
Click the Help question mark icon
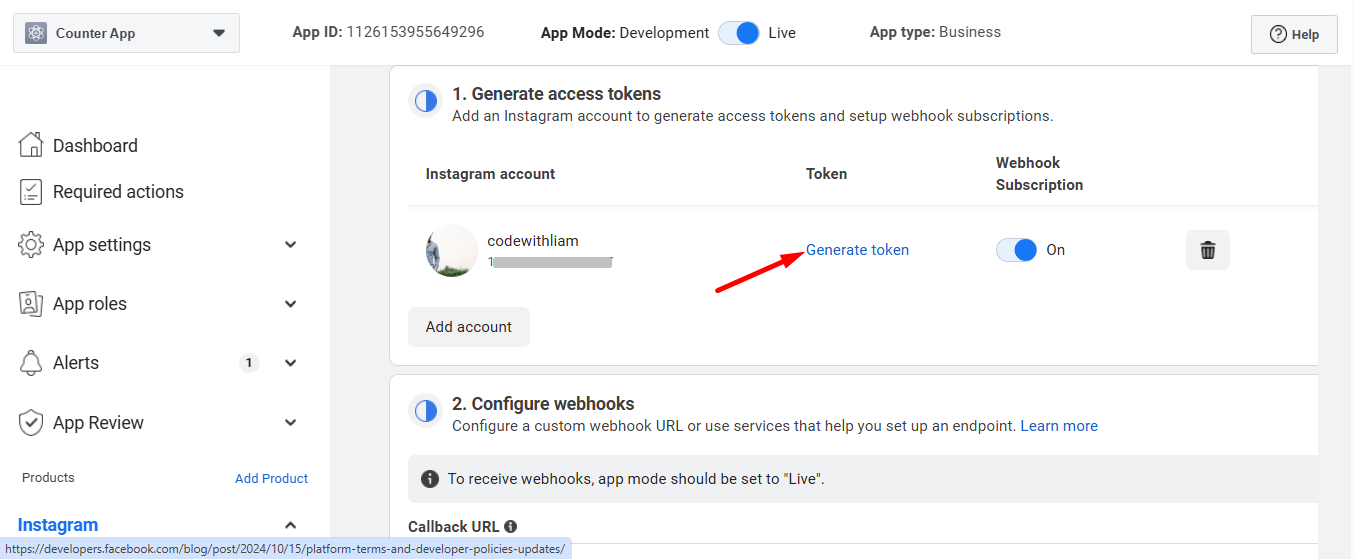[1278, 34]
